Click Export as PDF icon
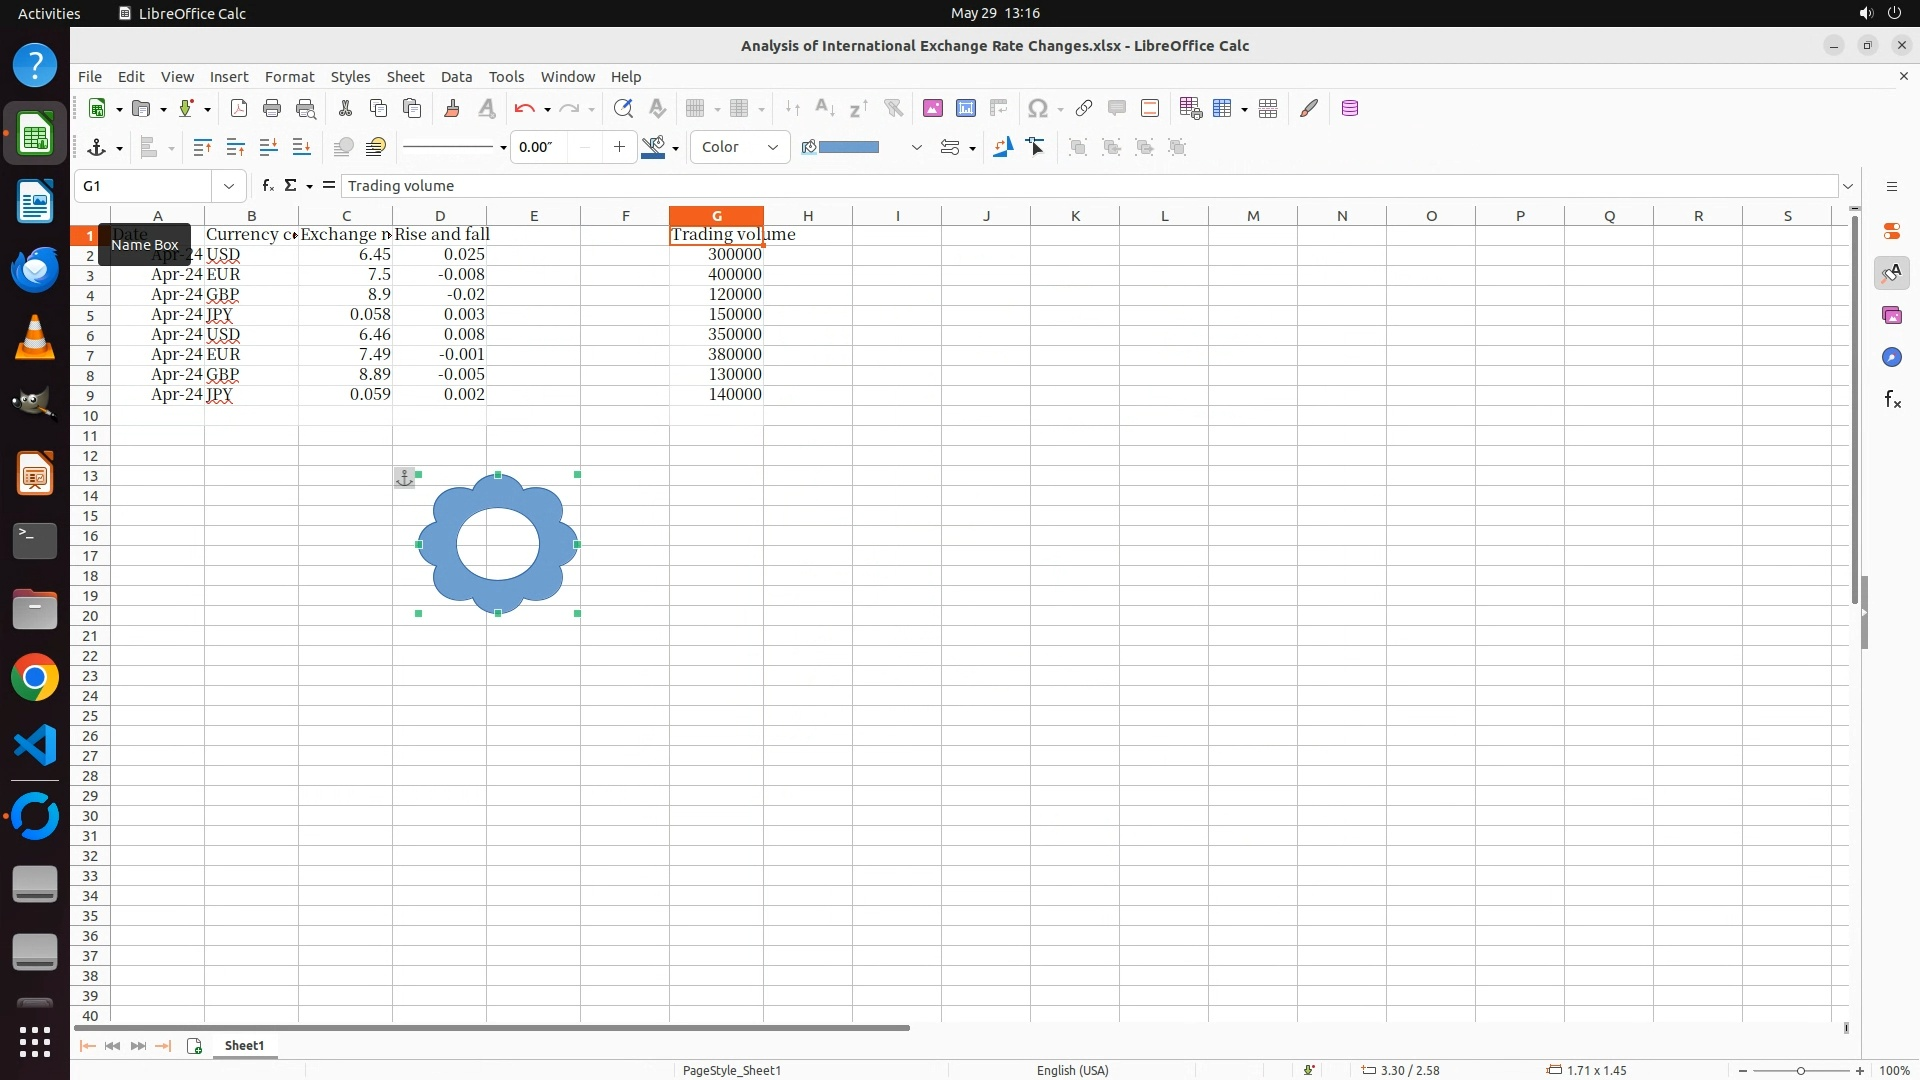 pyautogui.click(x=238, y=109)
